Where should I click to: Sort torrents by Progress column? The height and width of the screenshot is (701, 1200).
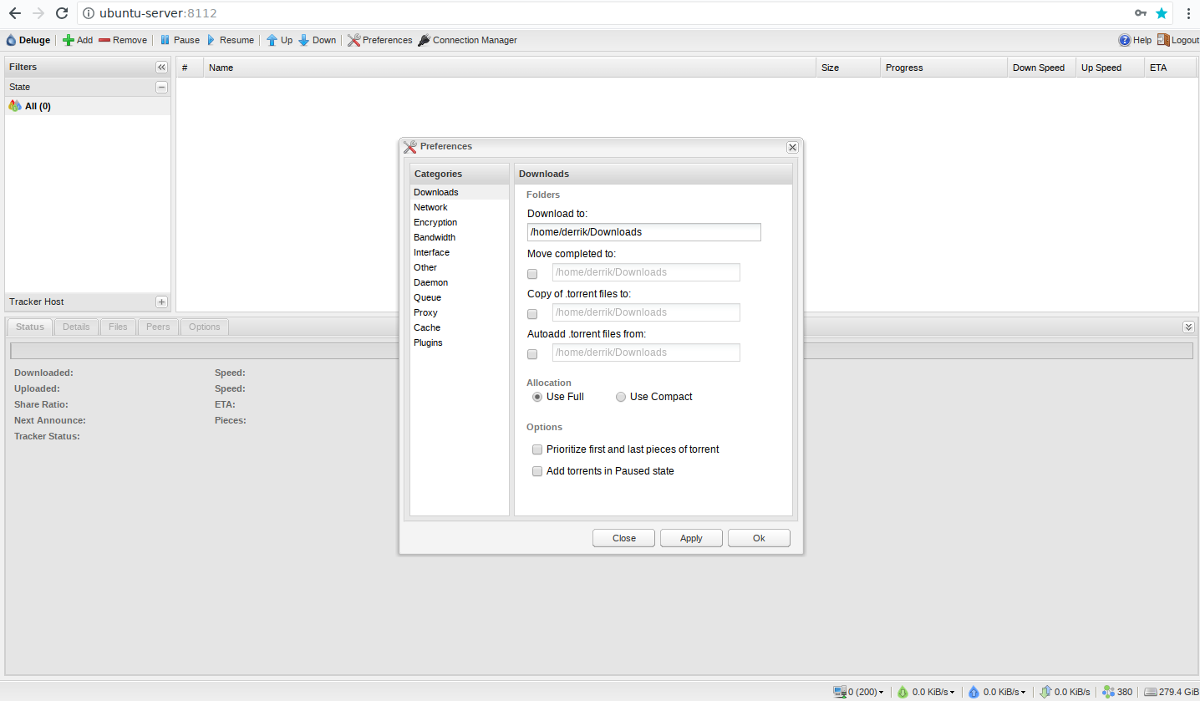click(944, 68)
